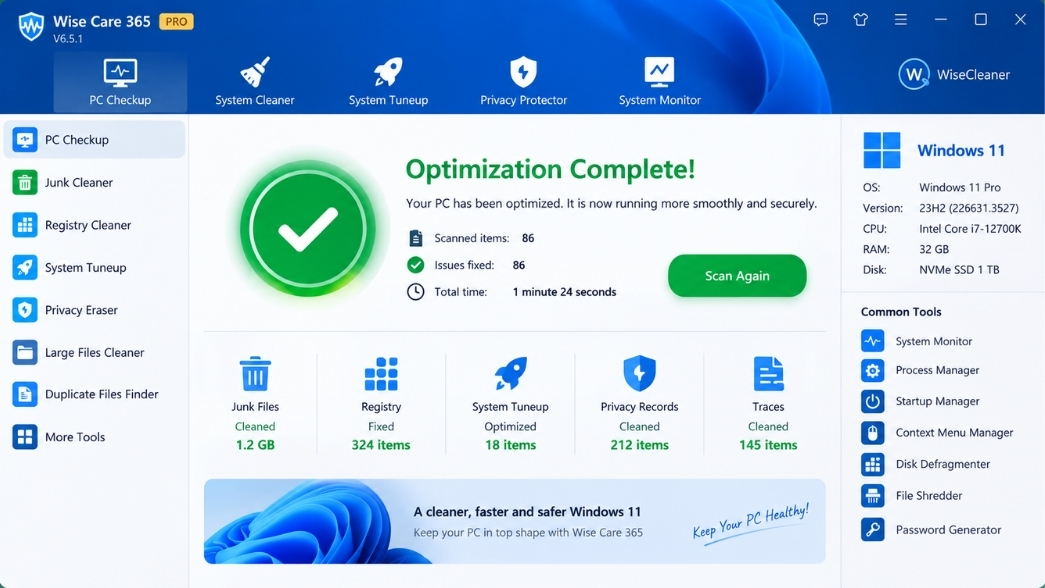The image size is (1045, 588).
Task: Launch Startup Manager label
Action: 937,401
